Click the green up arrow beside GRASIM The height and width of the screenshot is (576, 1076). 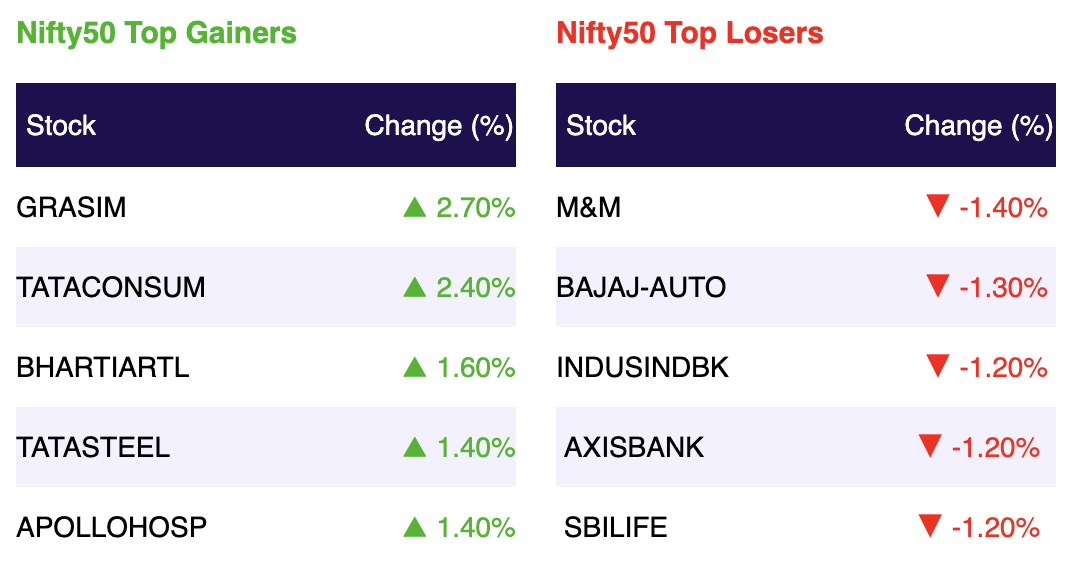point(414,207)
